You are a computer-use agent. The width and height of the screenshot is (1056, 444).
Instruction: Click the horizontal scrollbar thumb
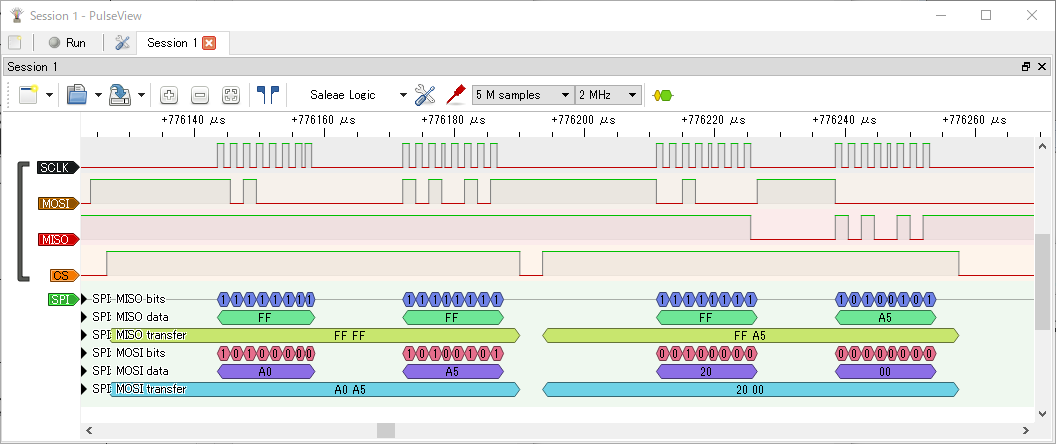(x=385, y=430)
